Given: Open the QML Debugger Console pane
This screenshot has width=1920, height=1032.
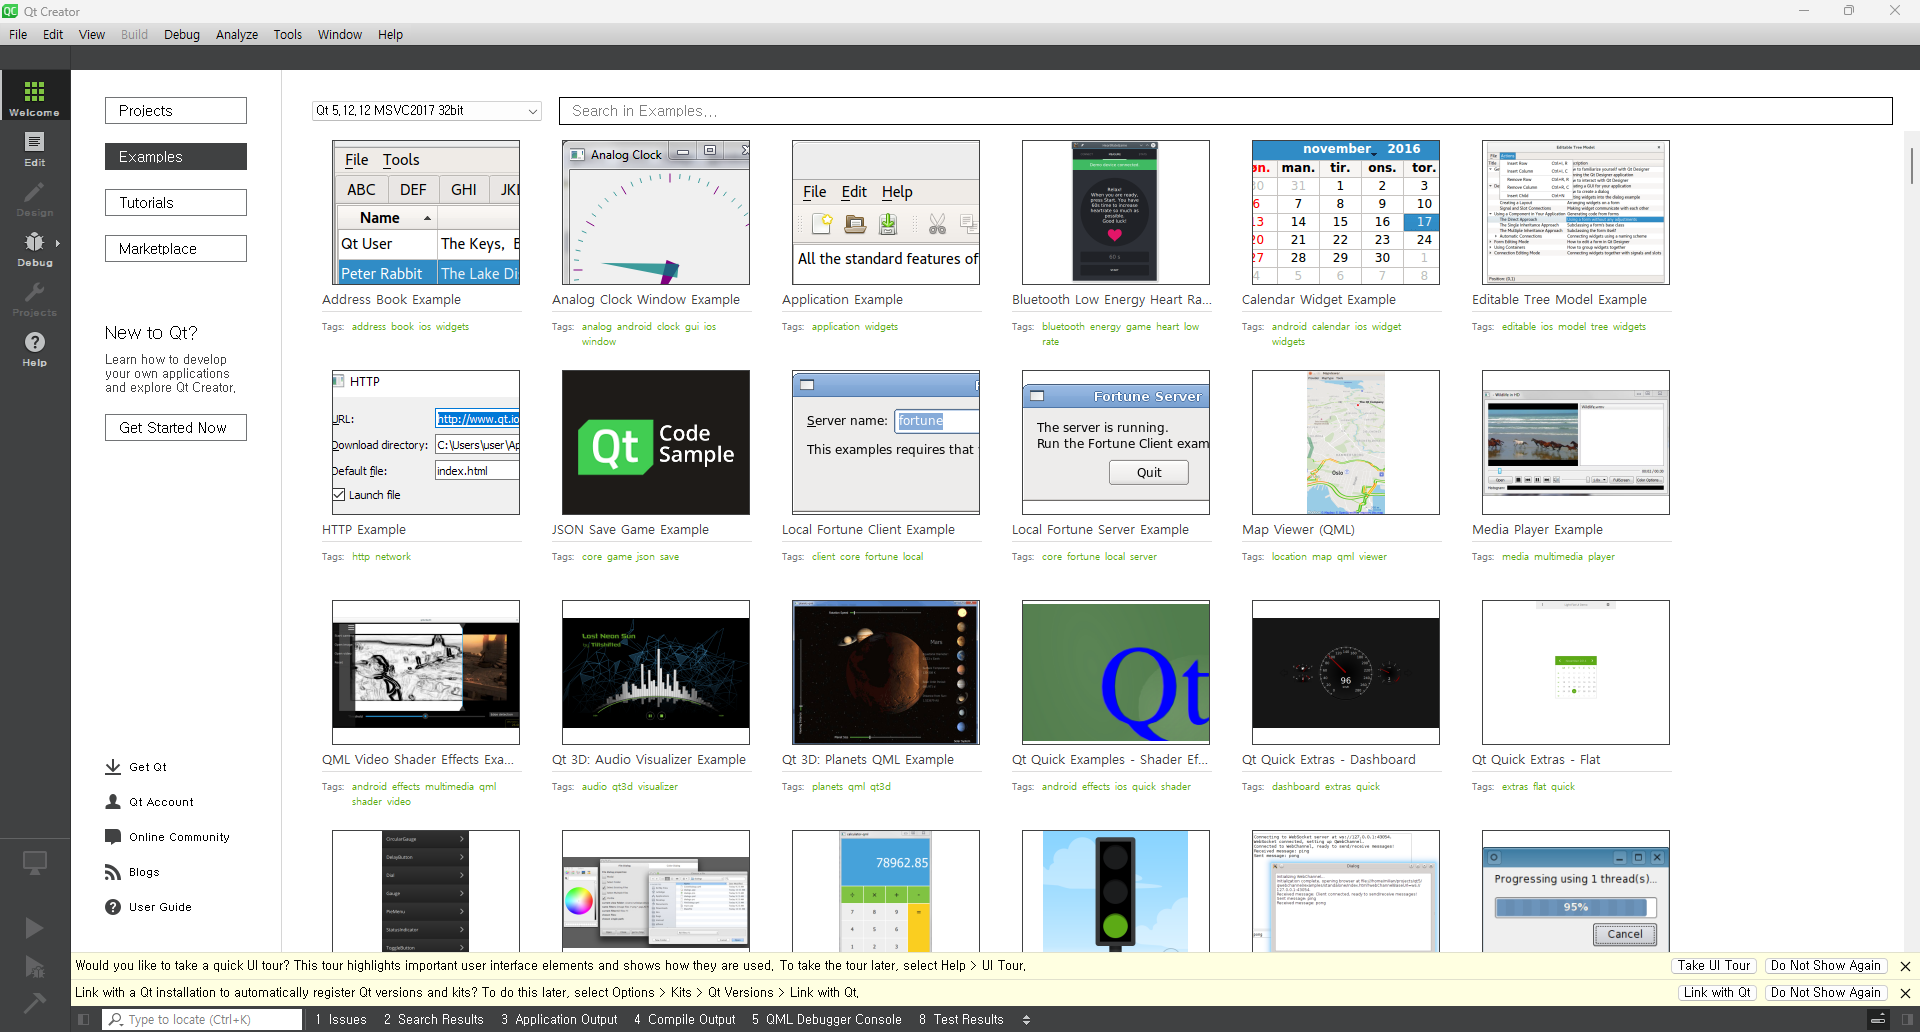Looking at the screenshot, I should pyautogui.click(x=826, y=1019).
